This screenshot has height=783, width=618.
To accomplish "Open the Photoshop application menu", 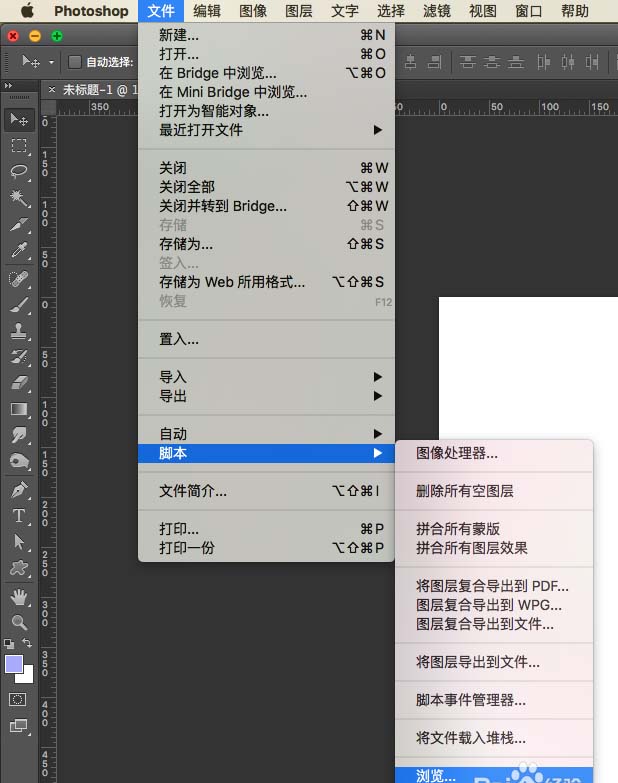I will point(91,11).
